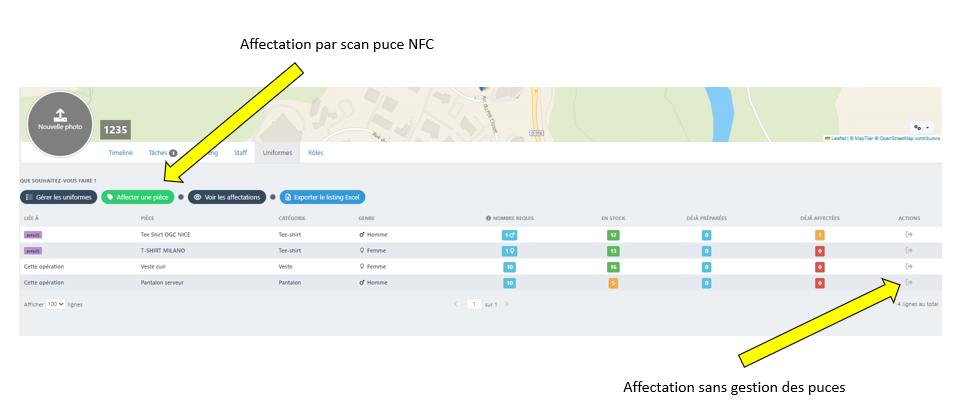Switch to the Timeline tab

tap(120, 153)
